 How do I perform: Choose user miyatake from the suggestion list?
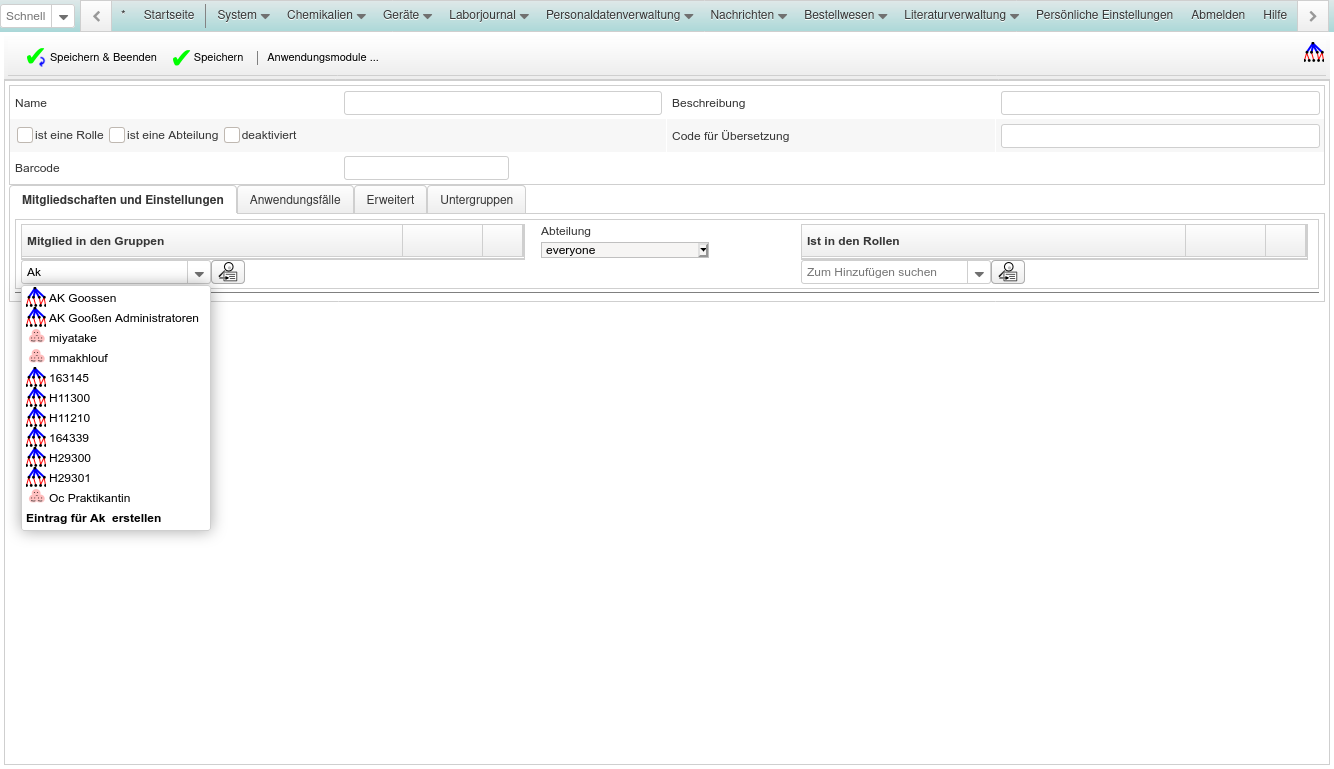coord(72,338)
